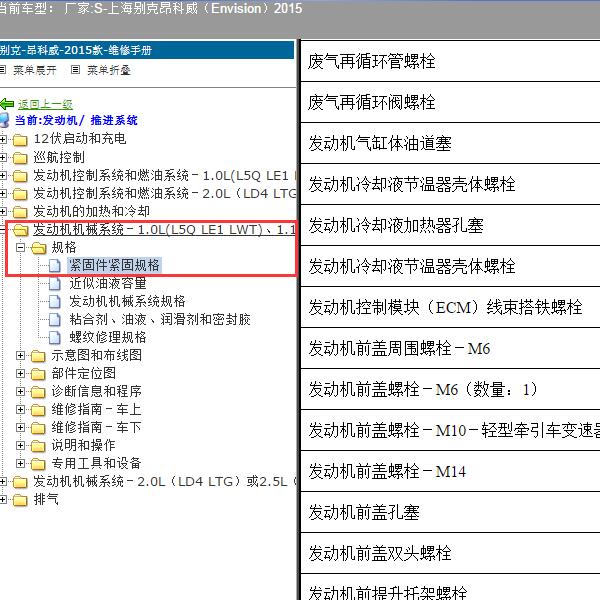Click 发动机冷却液加热器孔塞 row
This screenshot has width=600, height=600.
(x=450, y=225)
